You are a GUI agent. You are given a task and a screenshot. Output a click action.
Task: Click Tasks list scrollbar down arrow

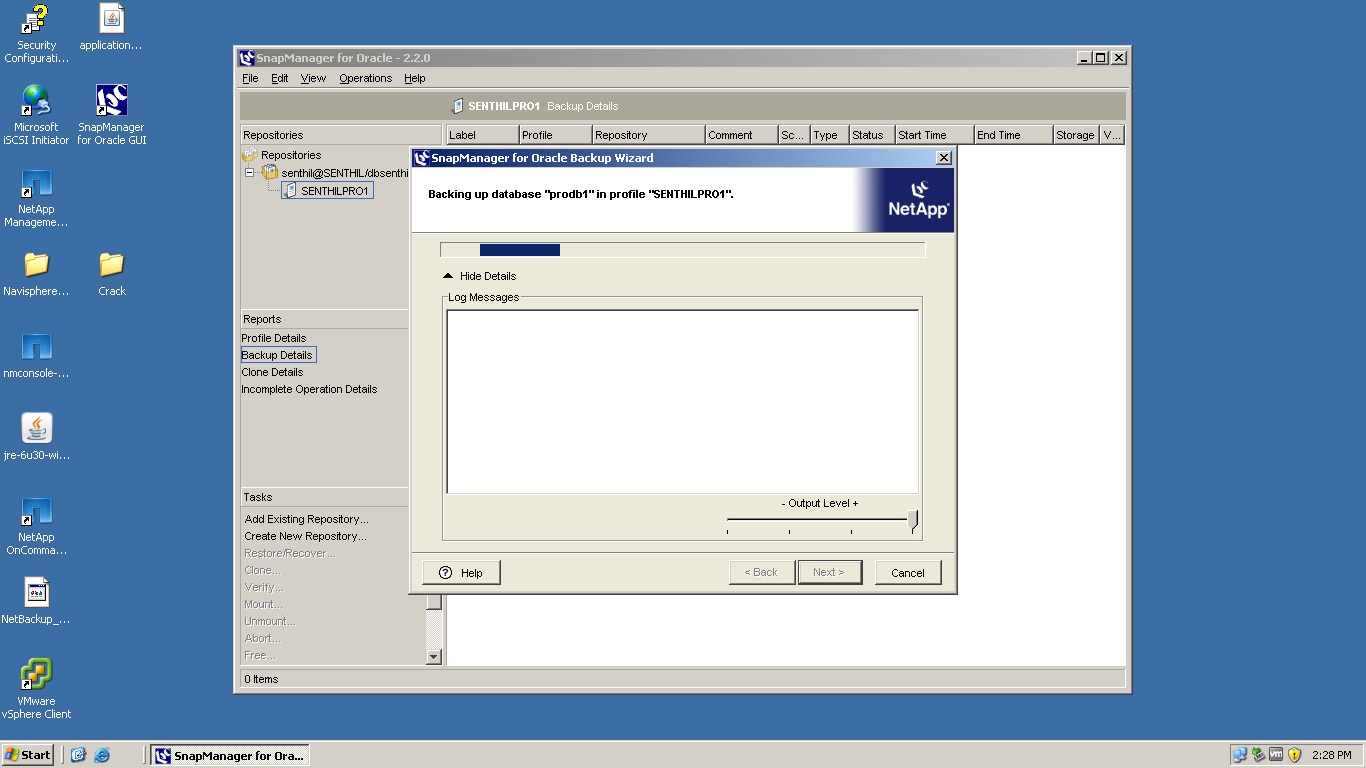[x=434, y=657]
